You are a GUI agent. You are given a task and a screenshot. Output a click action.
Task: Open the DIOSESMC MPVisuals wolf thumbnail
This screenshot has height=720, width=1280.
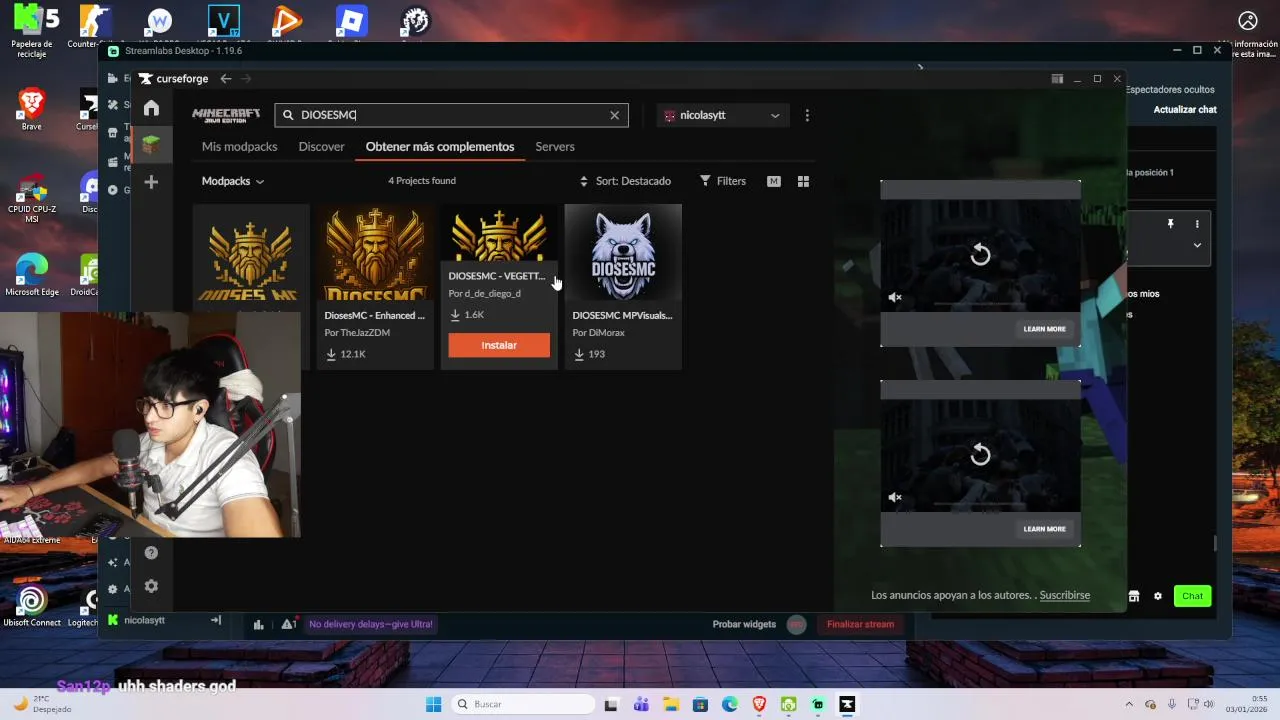pos(623,252)
